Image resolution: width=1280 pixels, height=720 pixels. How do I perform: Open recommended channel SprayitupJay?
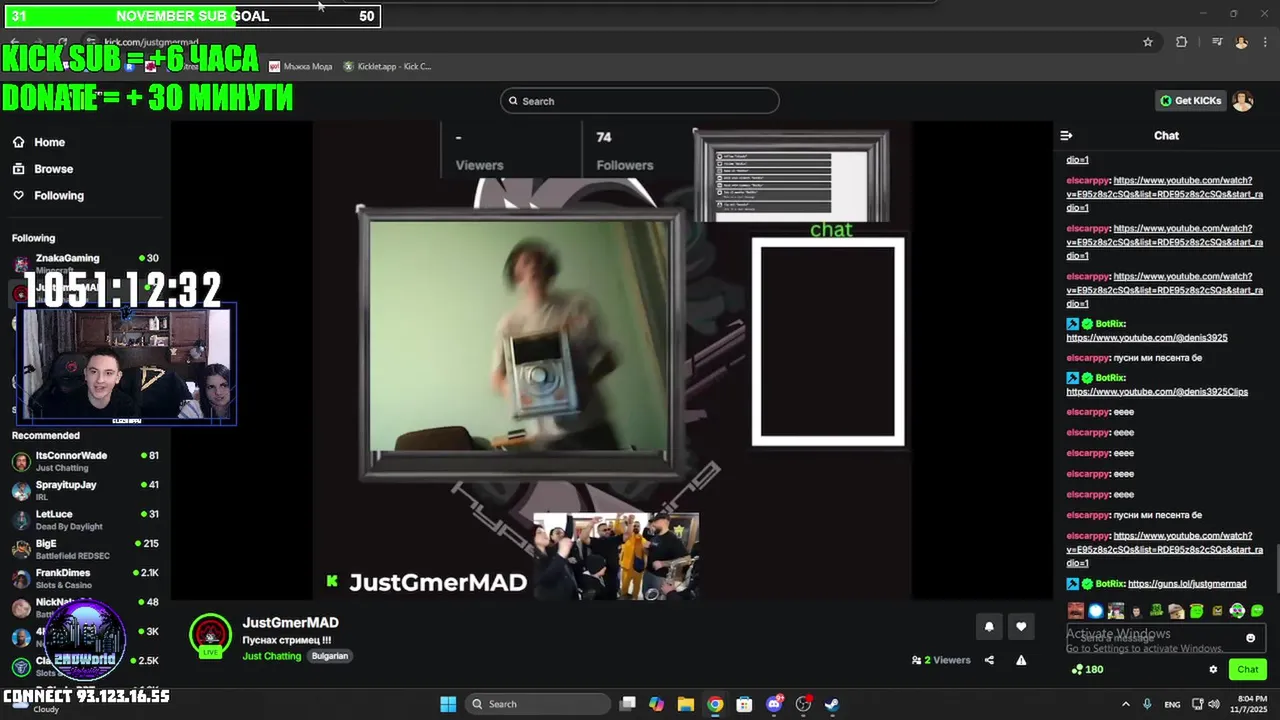(x=85, y=490)
